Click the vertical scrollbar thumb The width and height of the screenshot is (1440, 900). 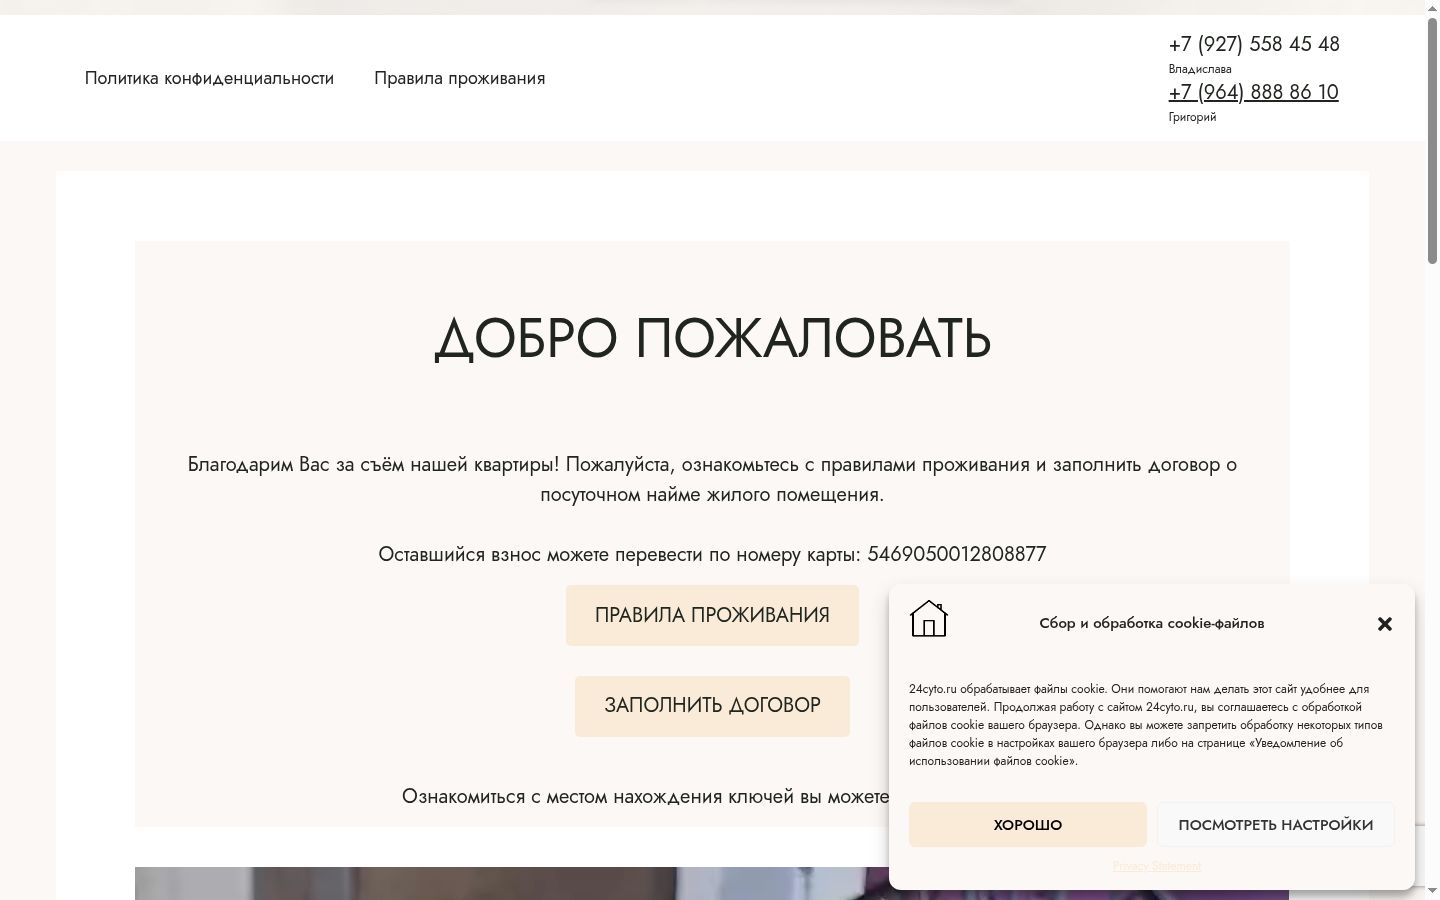click(x=1432, y=140)
